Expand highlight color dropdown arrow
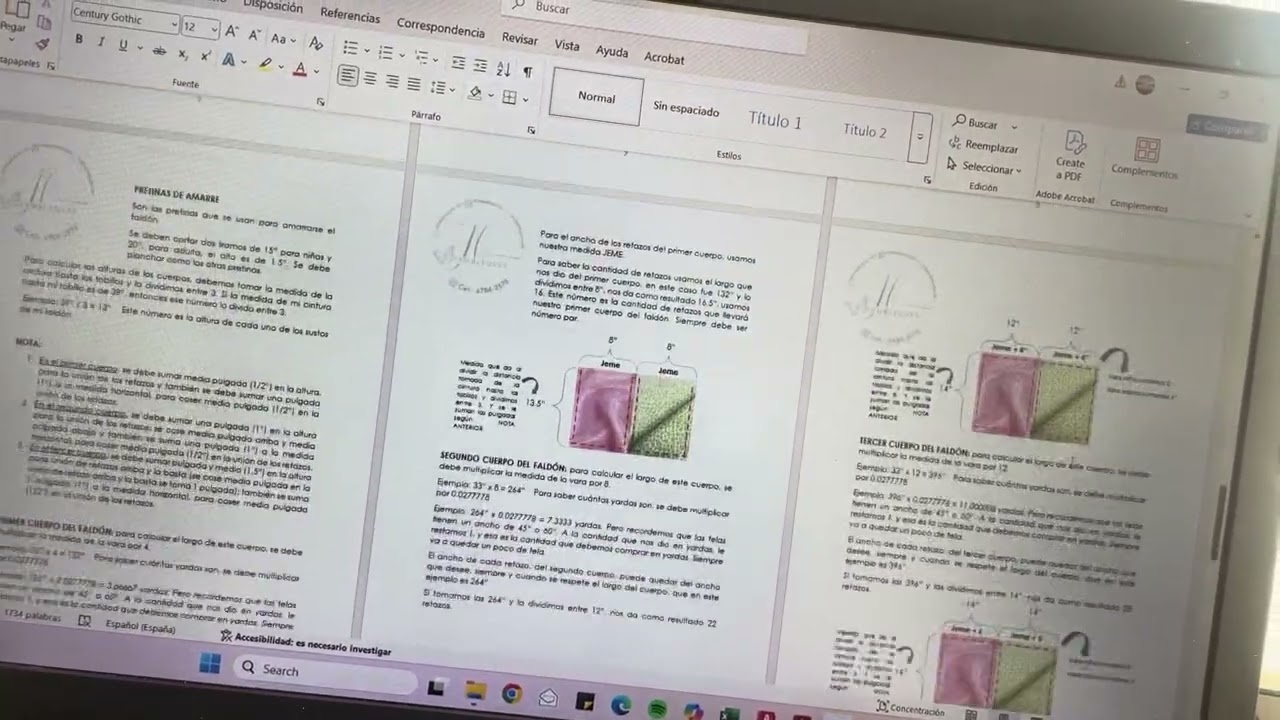Screen dimensions: 1280x720 pyautogui.click(x=279, y=67)
